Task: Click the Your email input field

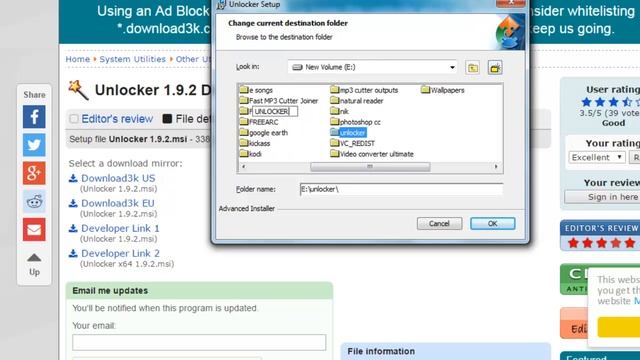Action: pos(199,342)
